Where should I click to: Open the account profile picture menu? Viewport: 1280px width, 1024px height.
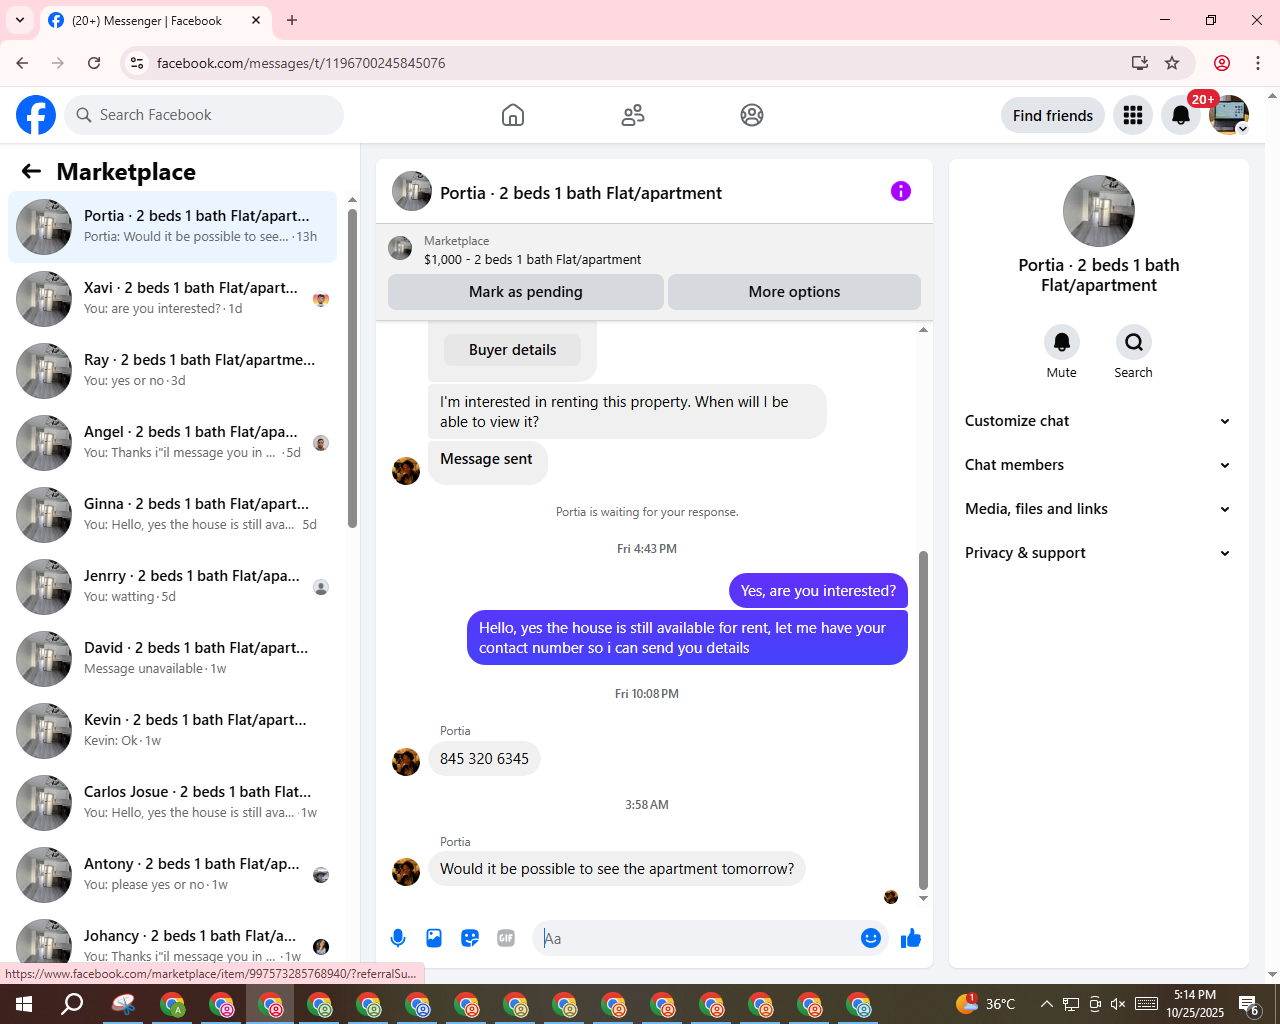coord(1229,115)
